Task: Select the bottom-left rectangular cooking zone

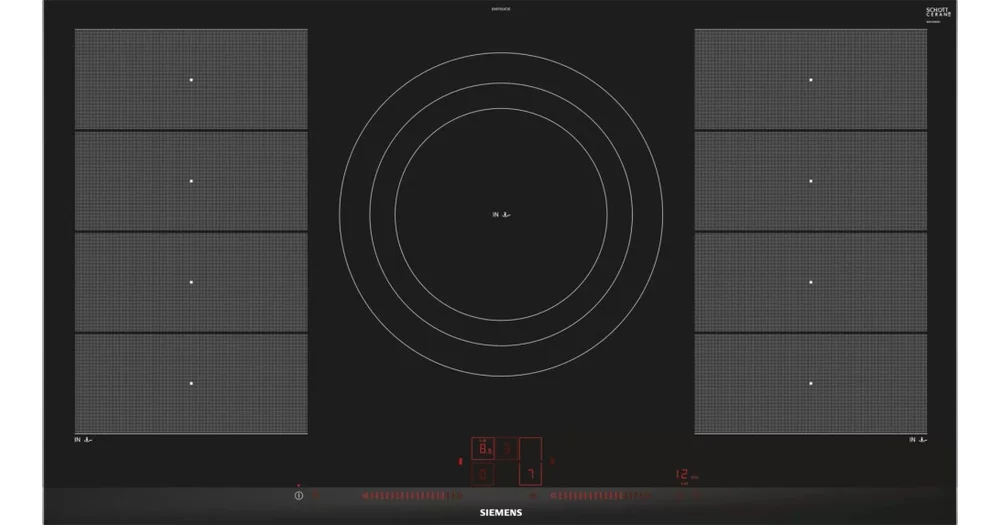Action: tap(191, 383)
